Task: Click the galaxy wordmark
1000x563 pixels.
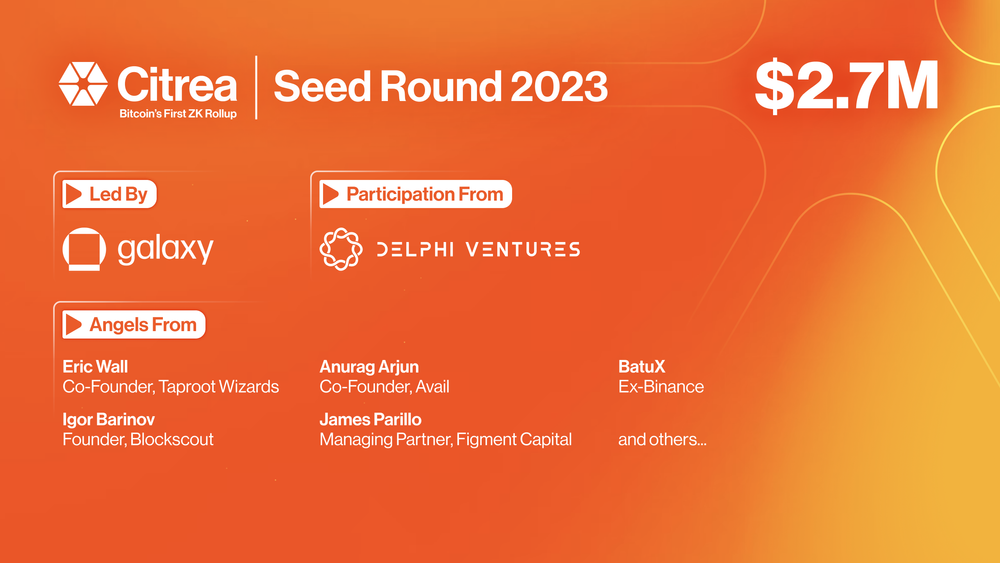Action: [x=165, y=249]
